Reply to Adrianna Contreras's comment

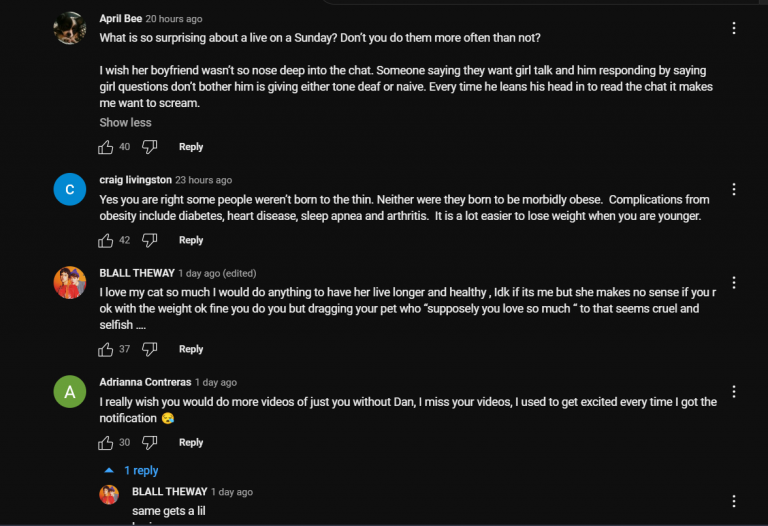coord(191,443)
